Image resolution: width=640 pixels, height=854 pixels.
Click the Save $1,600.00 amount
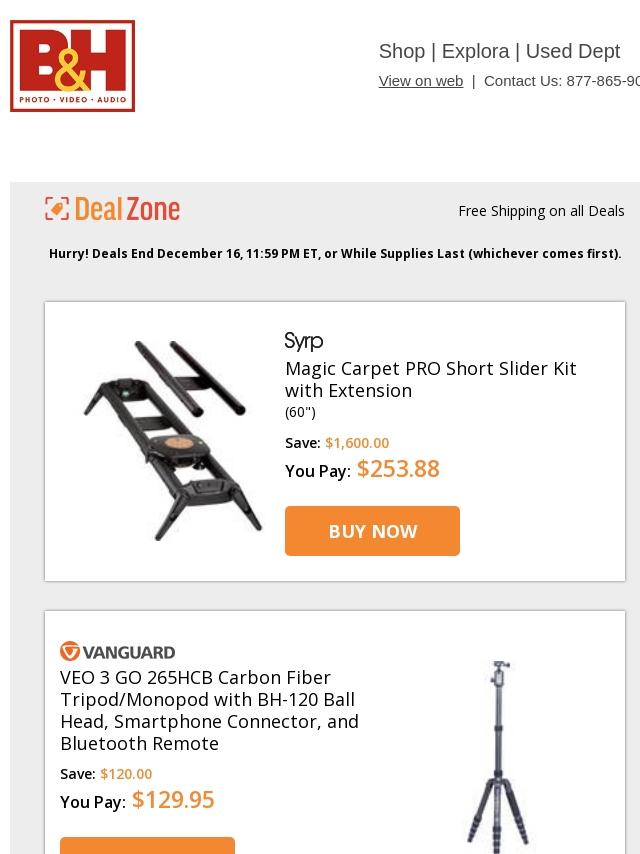point(357,443)
